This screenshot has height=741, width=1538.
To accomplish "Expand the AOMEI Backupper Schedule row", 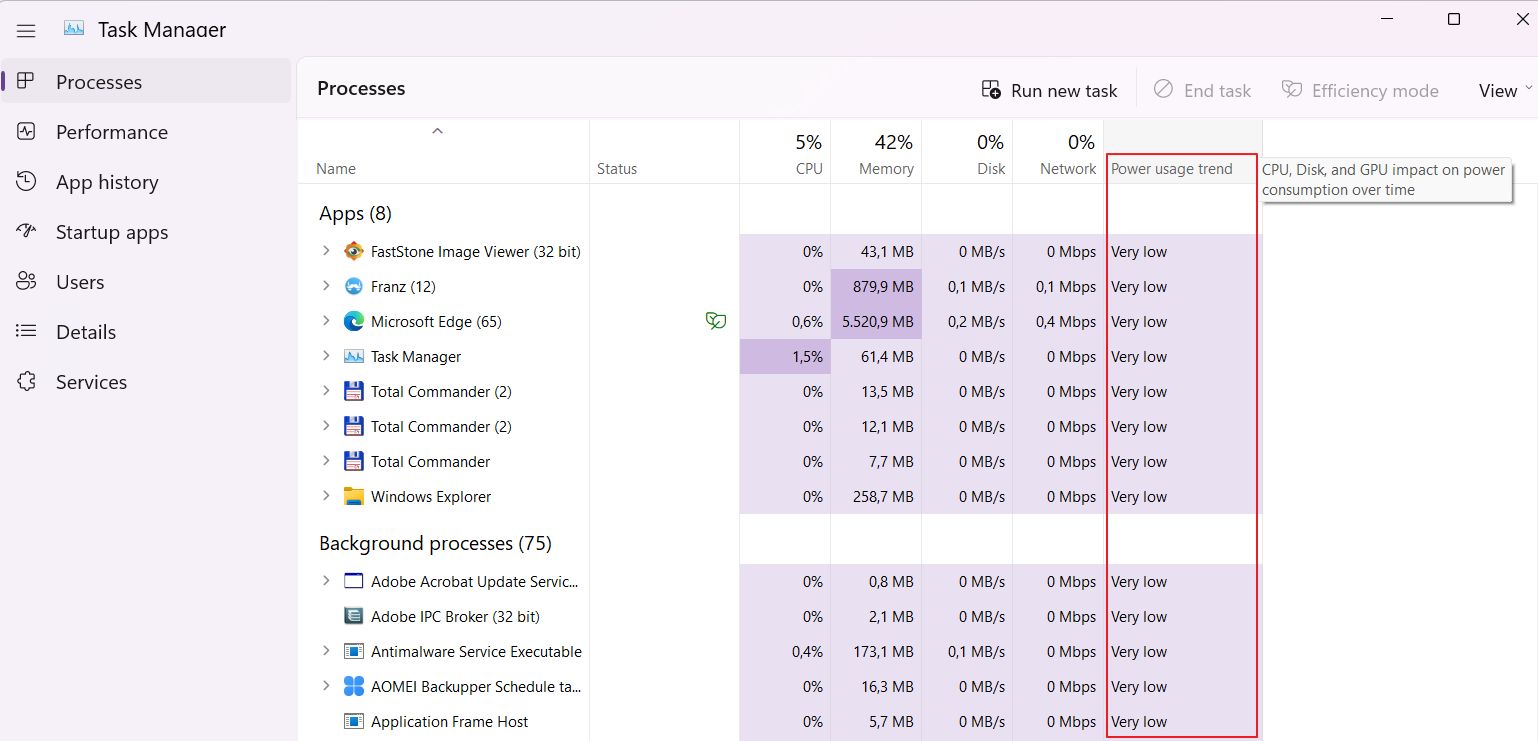I will [325, 687].
